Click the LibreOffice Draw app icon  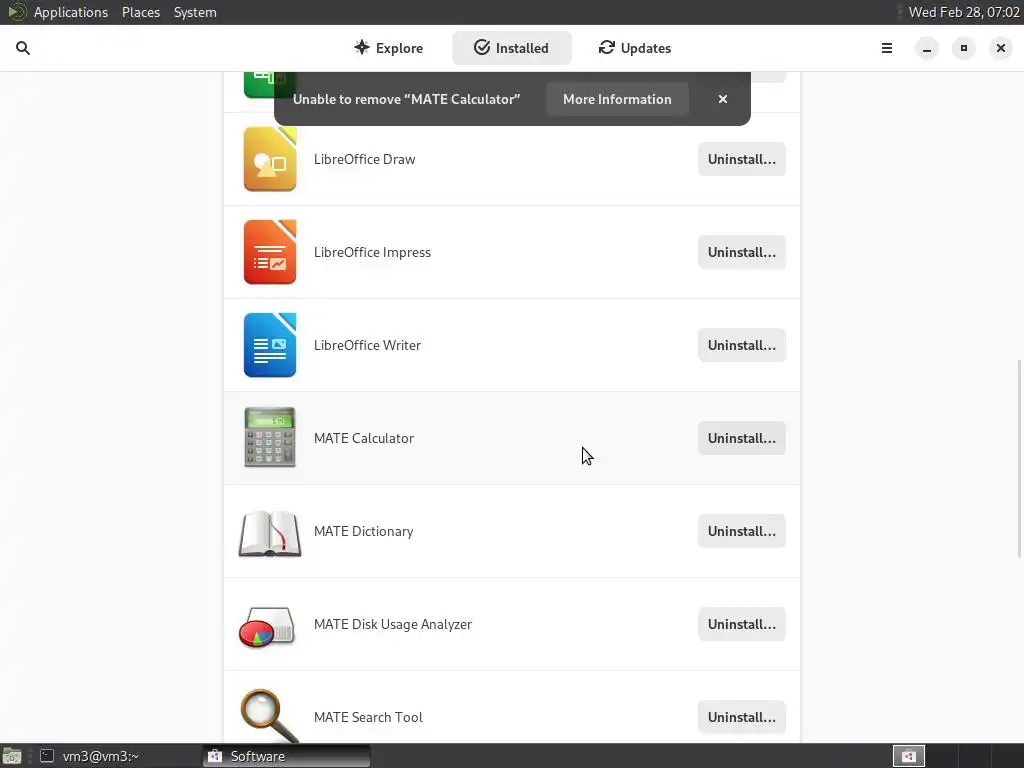270,159
